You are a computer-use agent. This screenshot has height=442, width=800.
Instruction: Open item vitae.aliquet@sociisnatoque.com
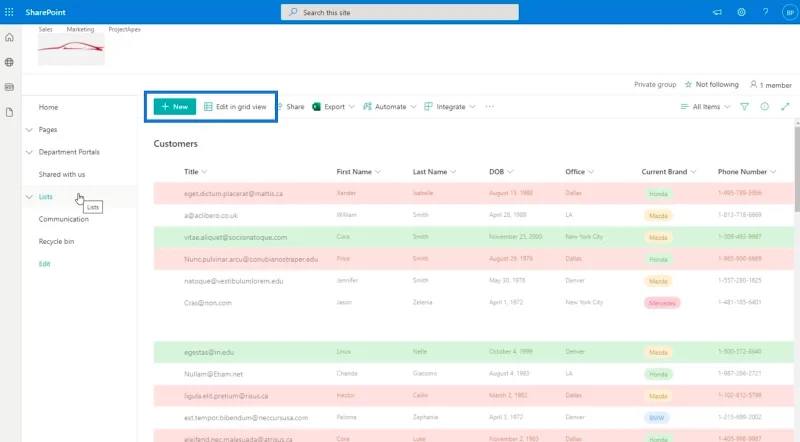pyautogui.click(x=236, y=237)
